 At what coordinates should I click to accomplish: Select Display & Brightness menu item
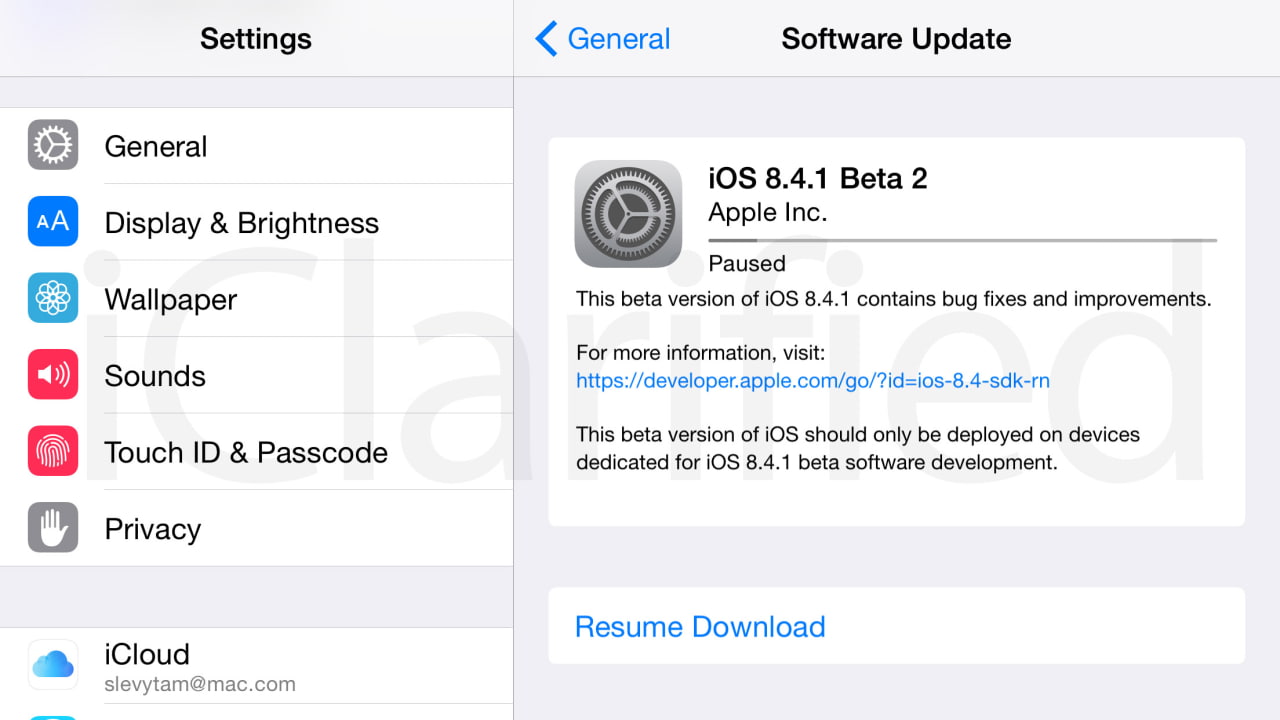pyautogui.click(x=241, y=223)
